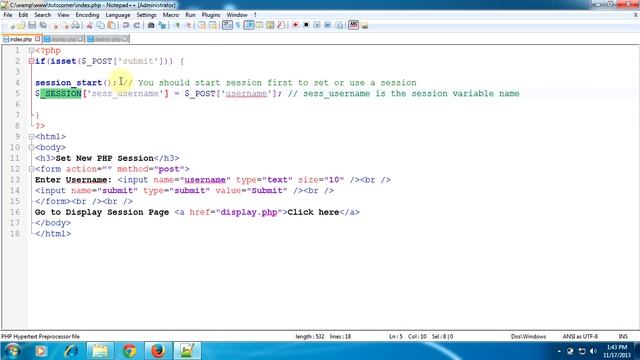Toggle Word Wrap in the toolbar
This screenshot has width=640, height=360.
(227, 25)
